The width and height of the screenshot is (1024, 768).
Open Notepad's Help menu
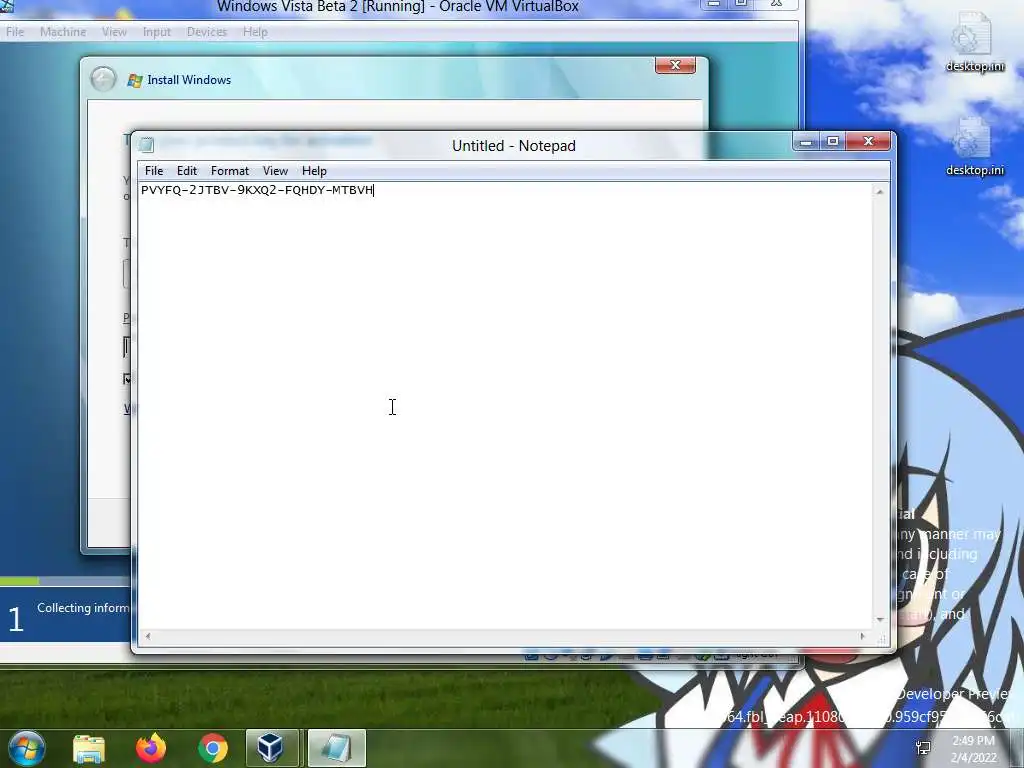point(314,171)
